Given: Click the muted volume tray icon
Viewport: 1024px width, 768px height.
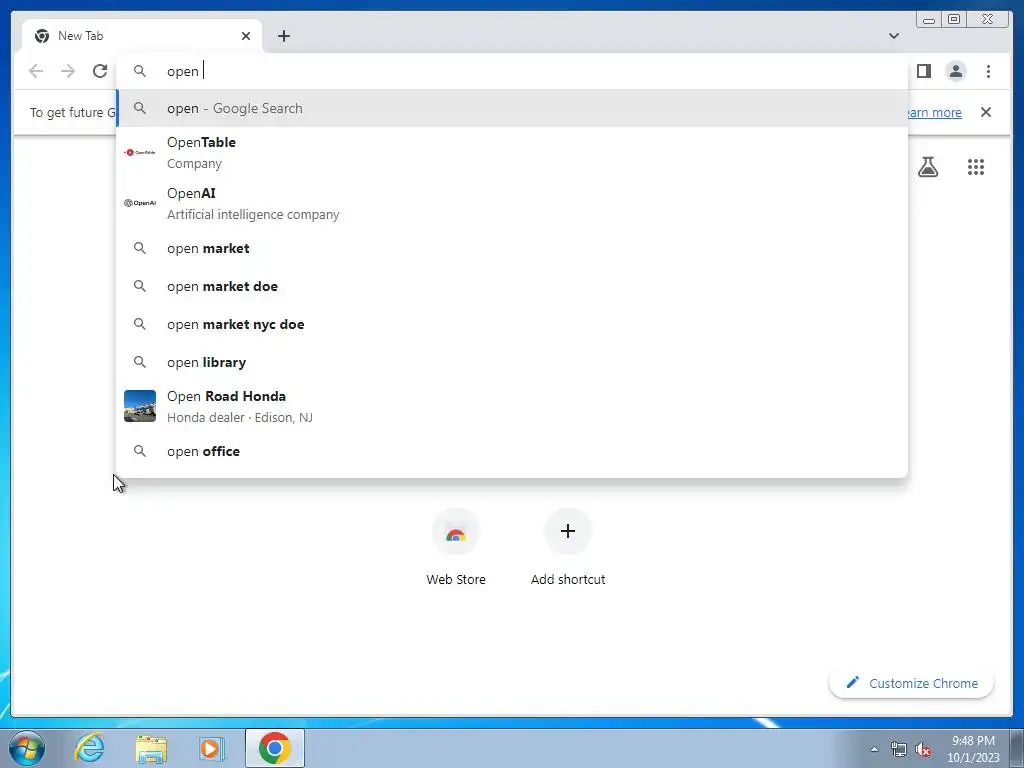Looking at the screenshot, I should [x=923, y=750].
